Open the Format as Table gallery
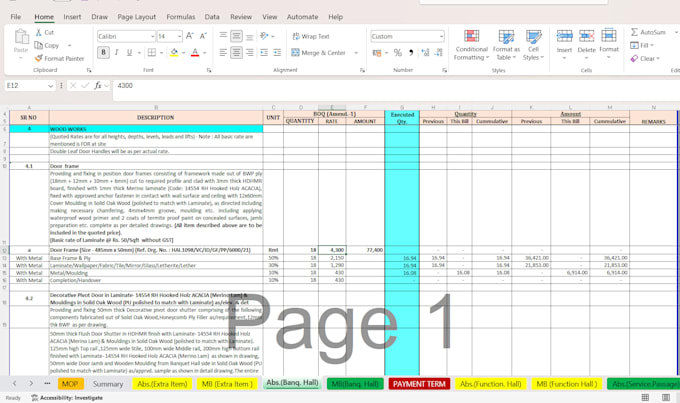The image size is (680, 403). coord(506,45)
